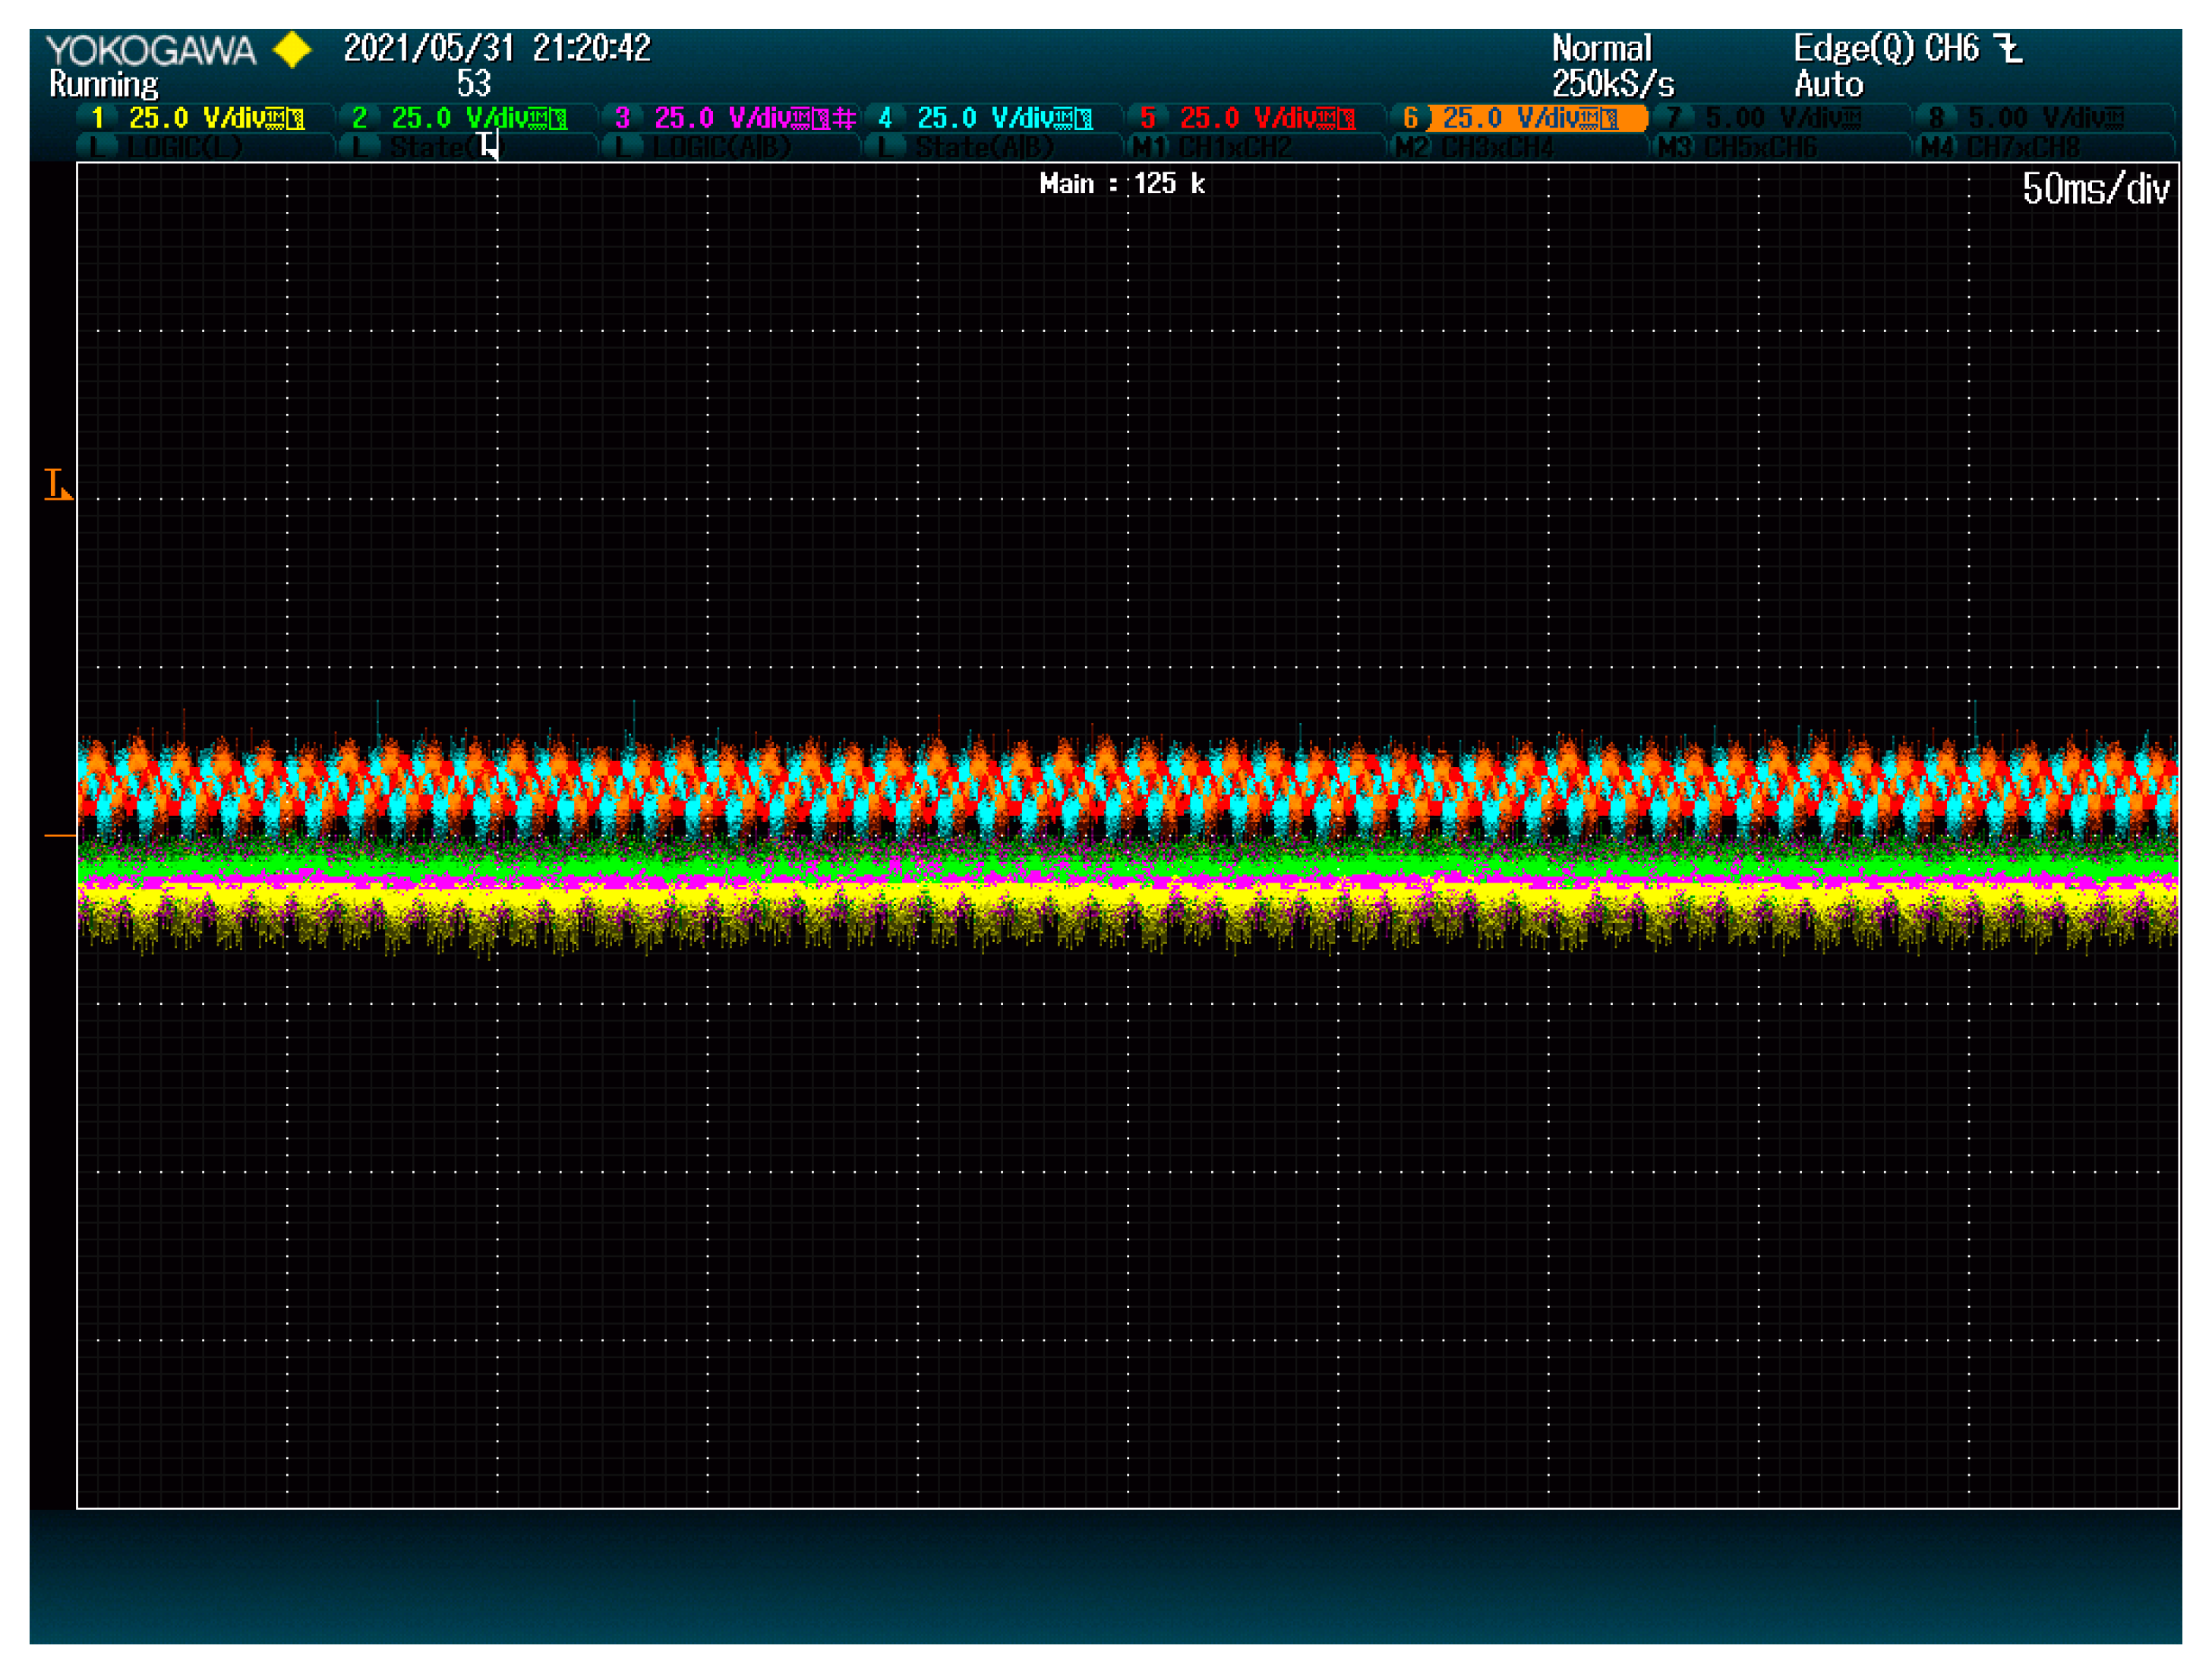Click the trigger position T marker above the grid

[487, 146]
